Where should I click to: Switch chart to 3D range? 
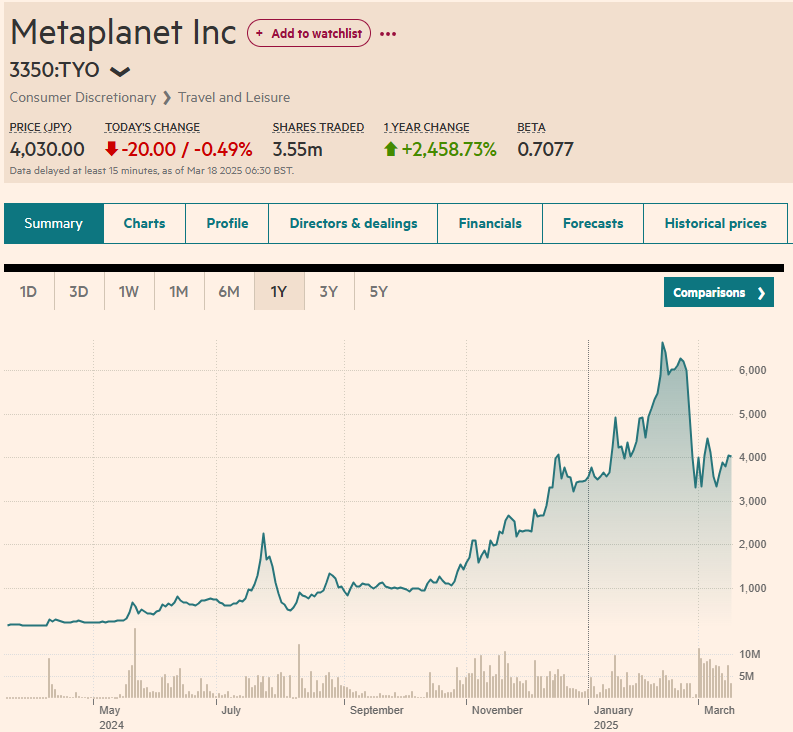pyautogui.click(x=79, y=292)
